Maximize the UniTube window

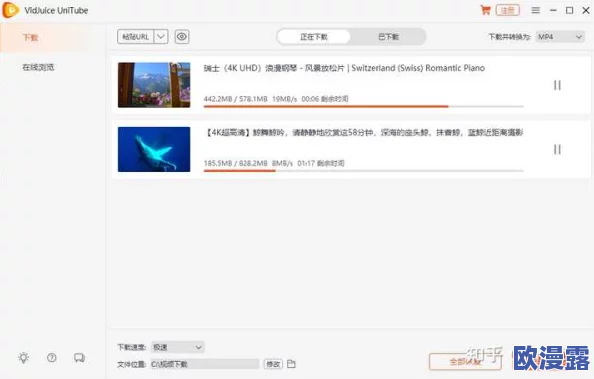[569, 10]
